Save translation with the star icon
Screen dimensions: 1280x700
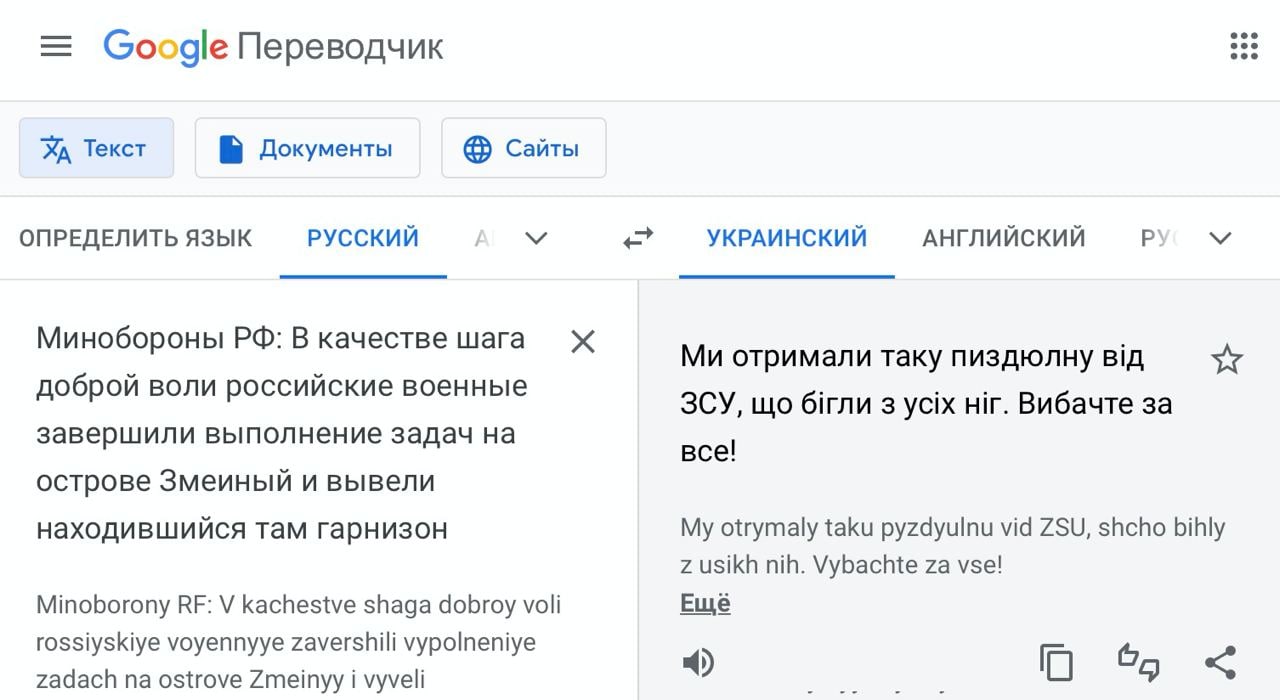tap(1226, 360)
